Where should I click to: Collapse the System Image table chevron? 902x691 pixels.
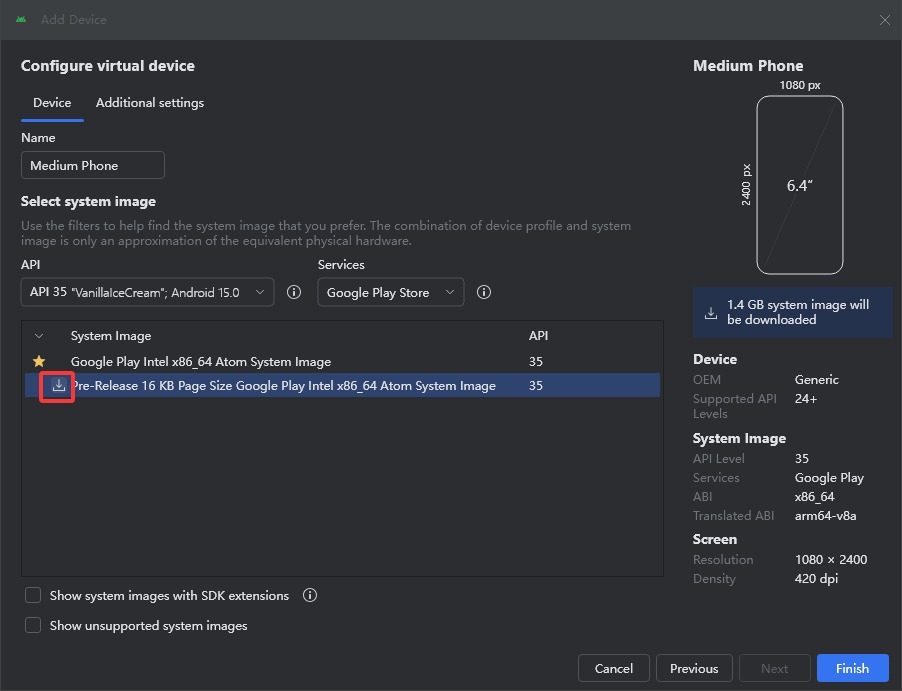pyautogui.click(x=39, y=336)
